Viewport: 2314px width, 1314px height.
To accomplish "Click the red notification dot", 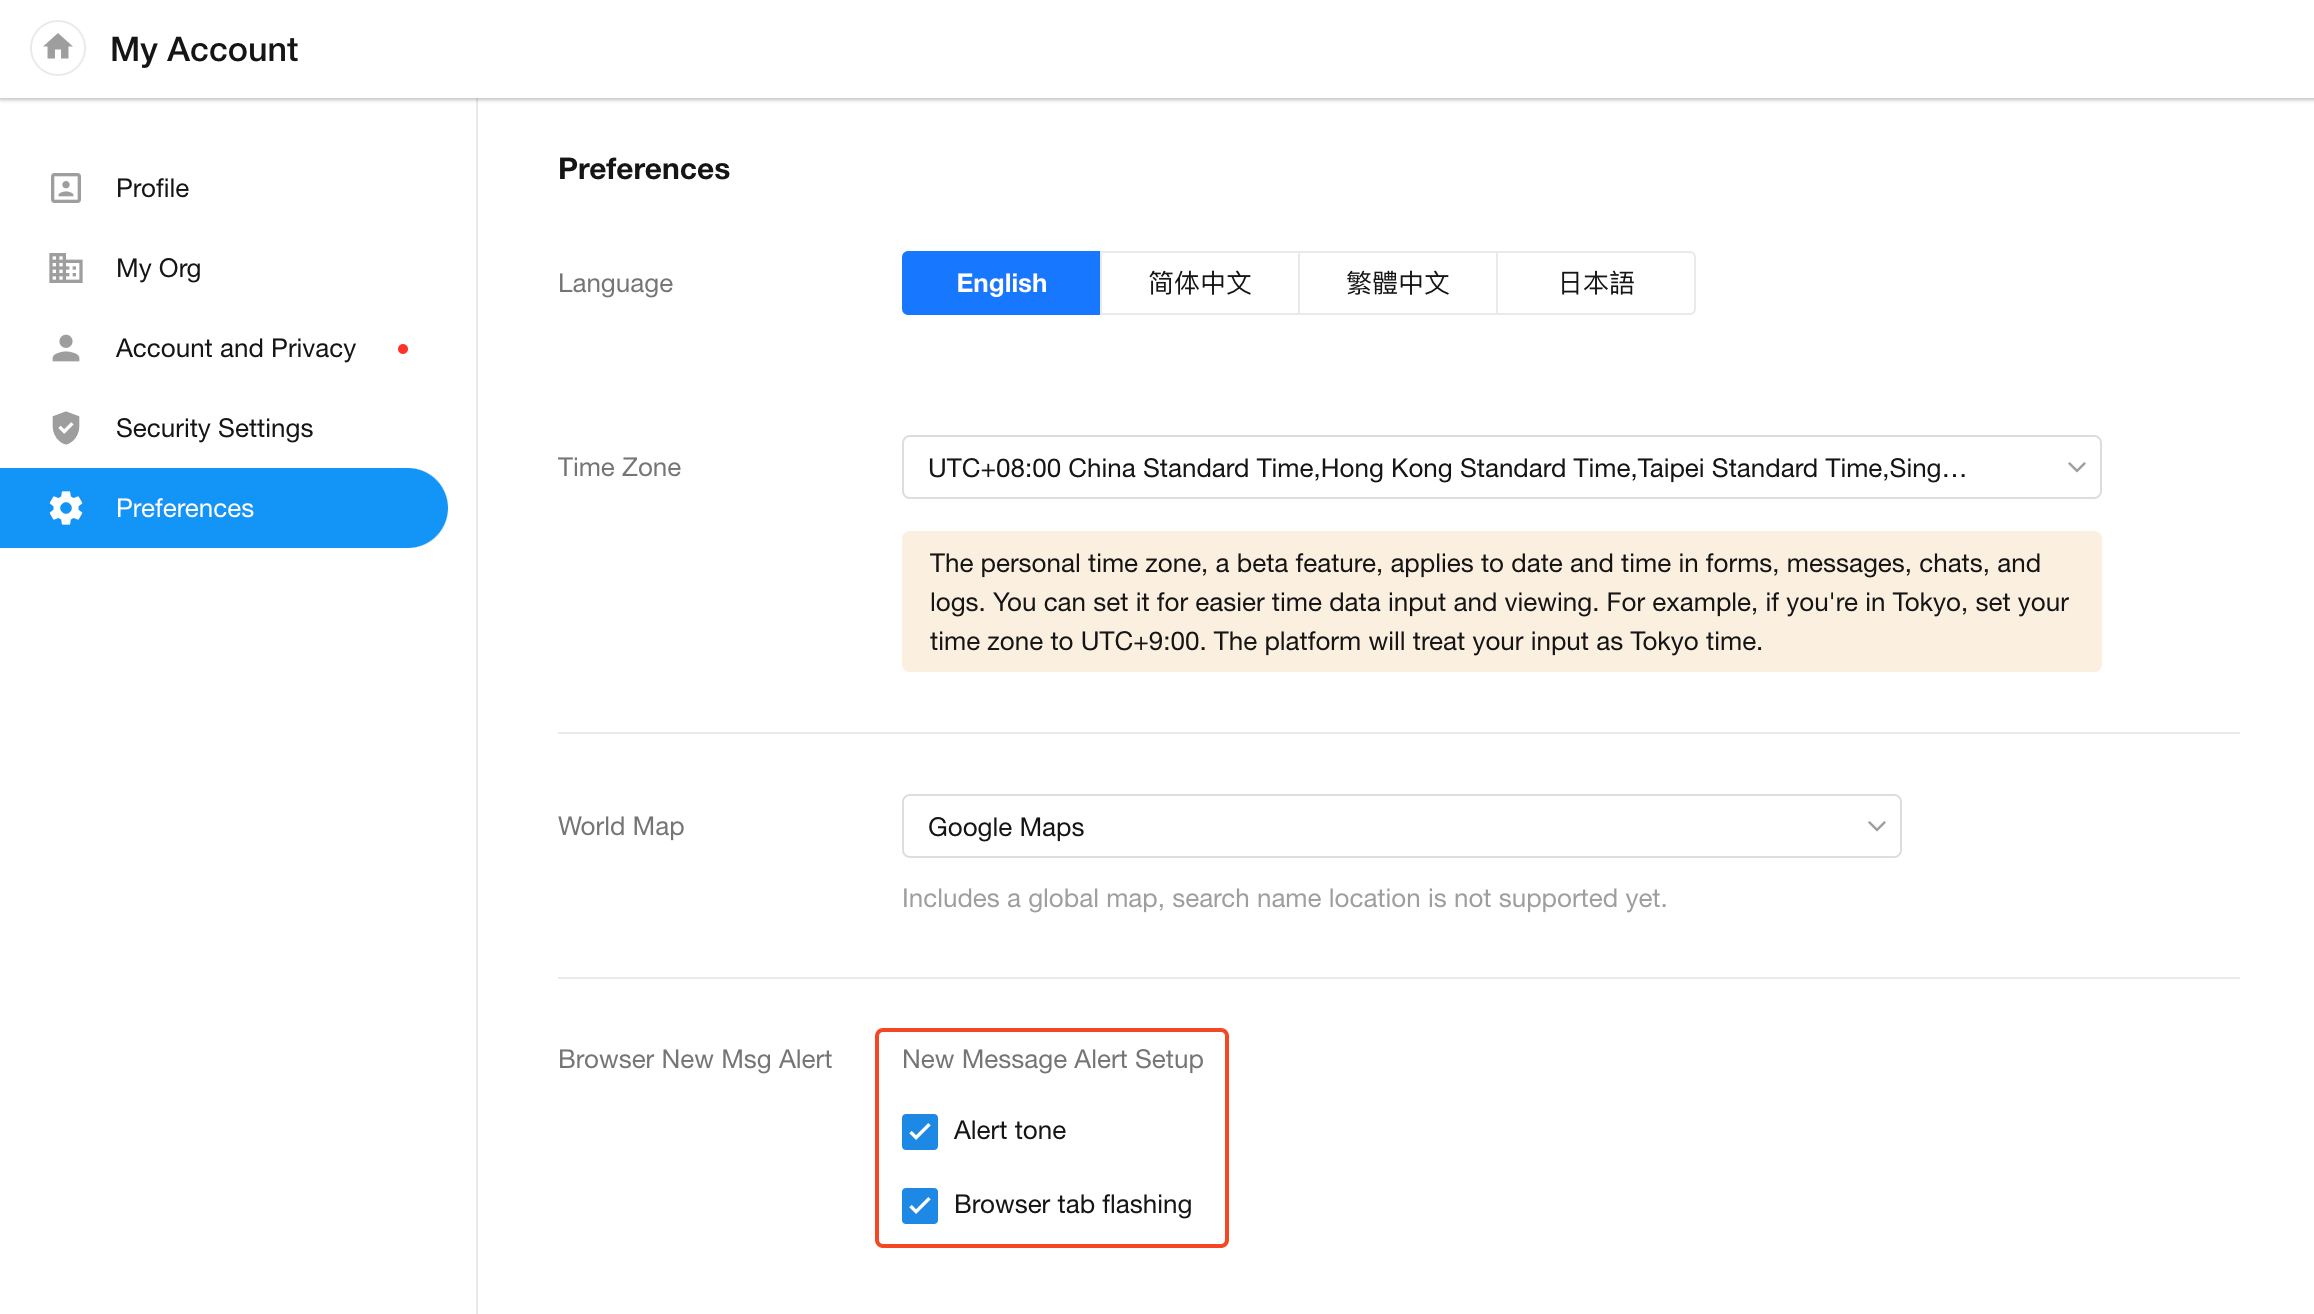I will pos(403,349).
